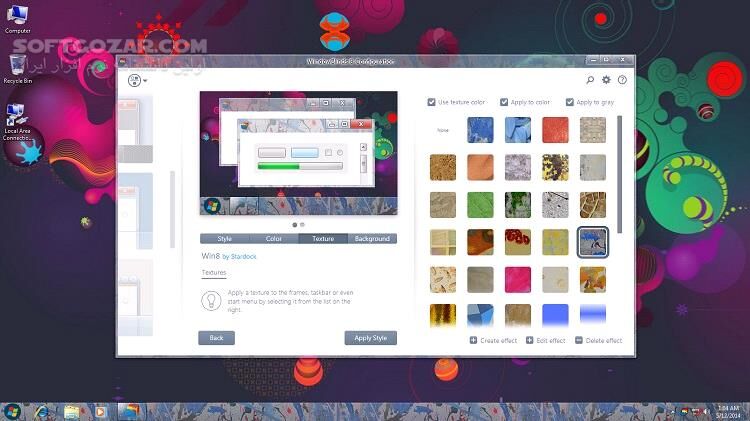
Task: Click the taskbar clock
Action: click(728, 411)
